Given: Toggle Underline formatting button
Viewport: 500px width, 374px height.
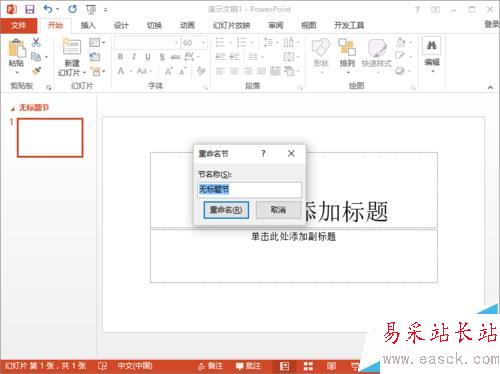Looking at the screenshot, I should point(148,57).
